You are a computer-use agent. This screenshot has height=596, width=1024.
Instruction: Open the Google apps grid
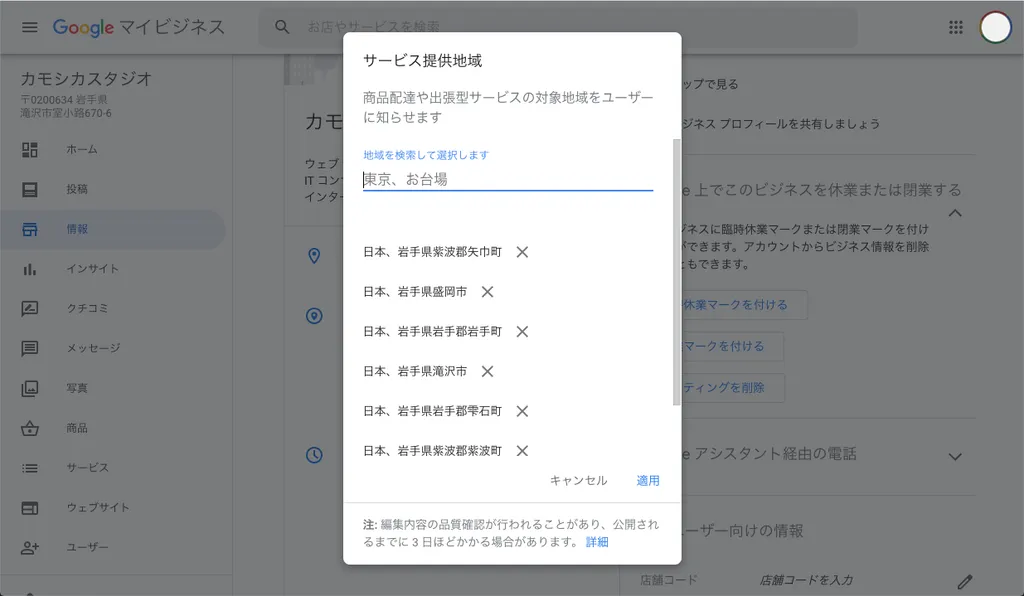tap(955, 27)
